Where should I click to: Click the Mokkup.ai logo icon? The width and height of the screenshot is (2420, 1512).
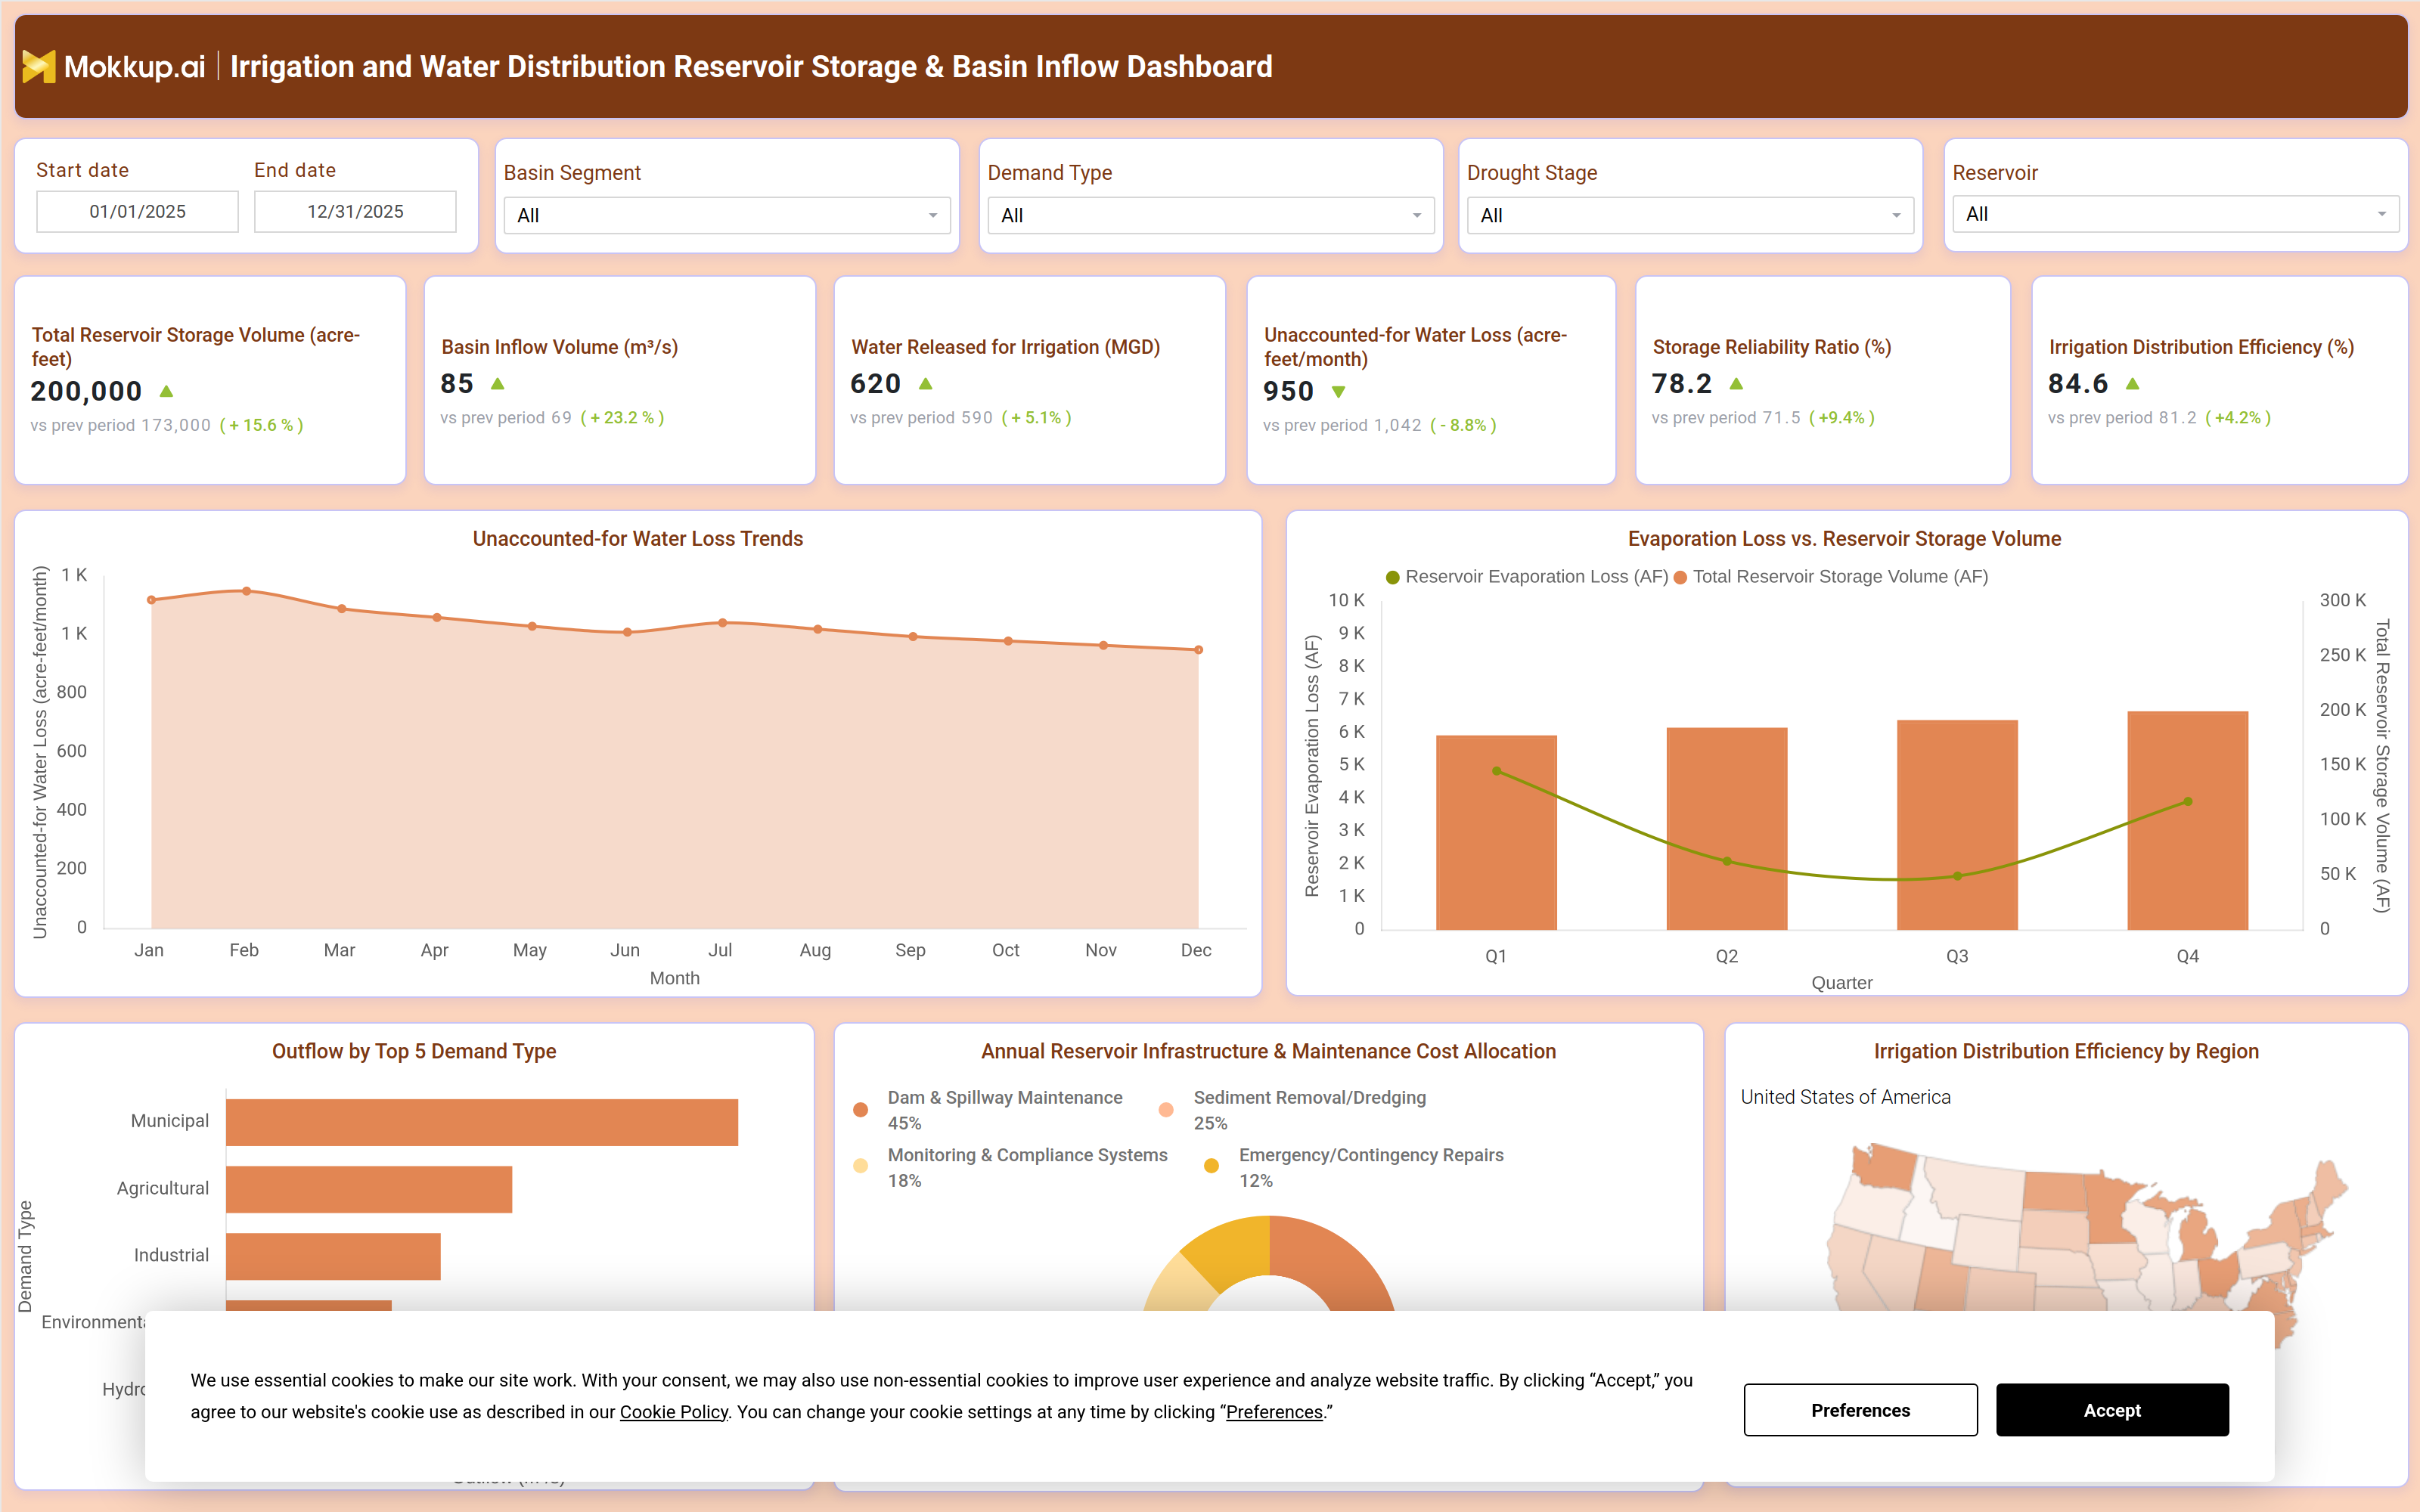(x=38, y=66)
